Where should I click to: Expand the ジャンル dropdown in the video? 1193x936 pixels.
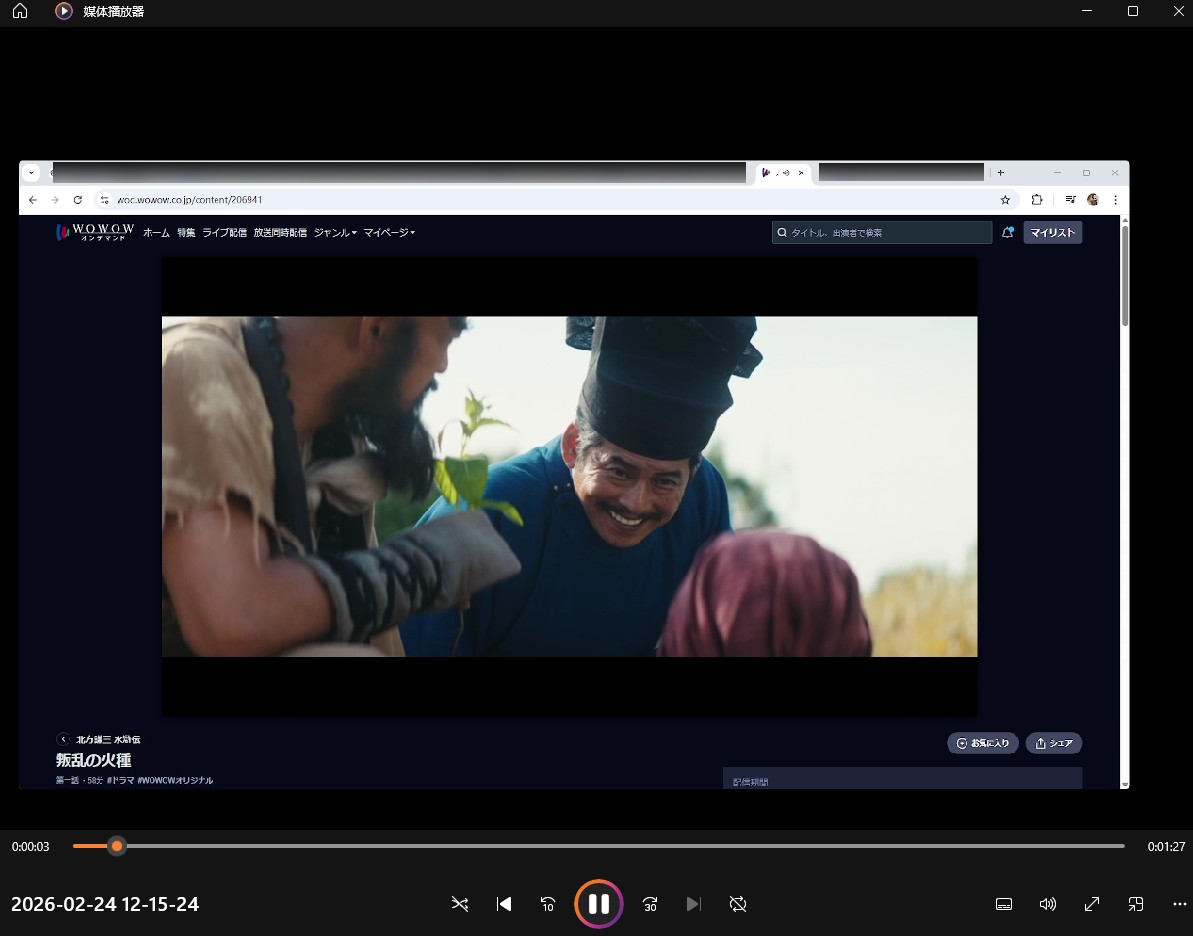[335, 233]
